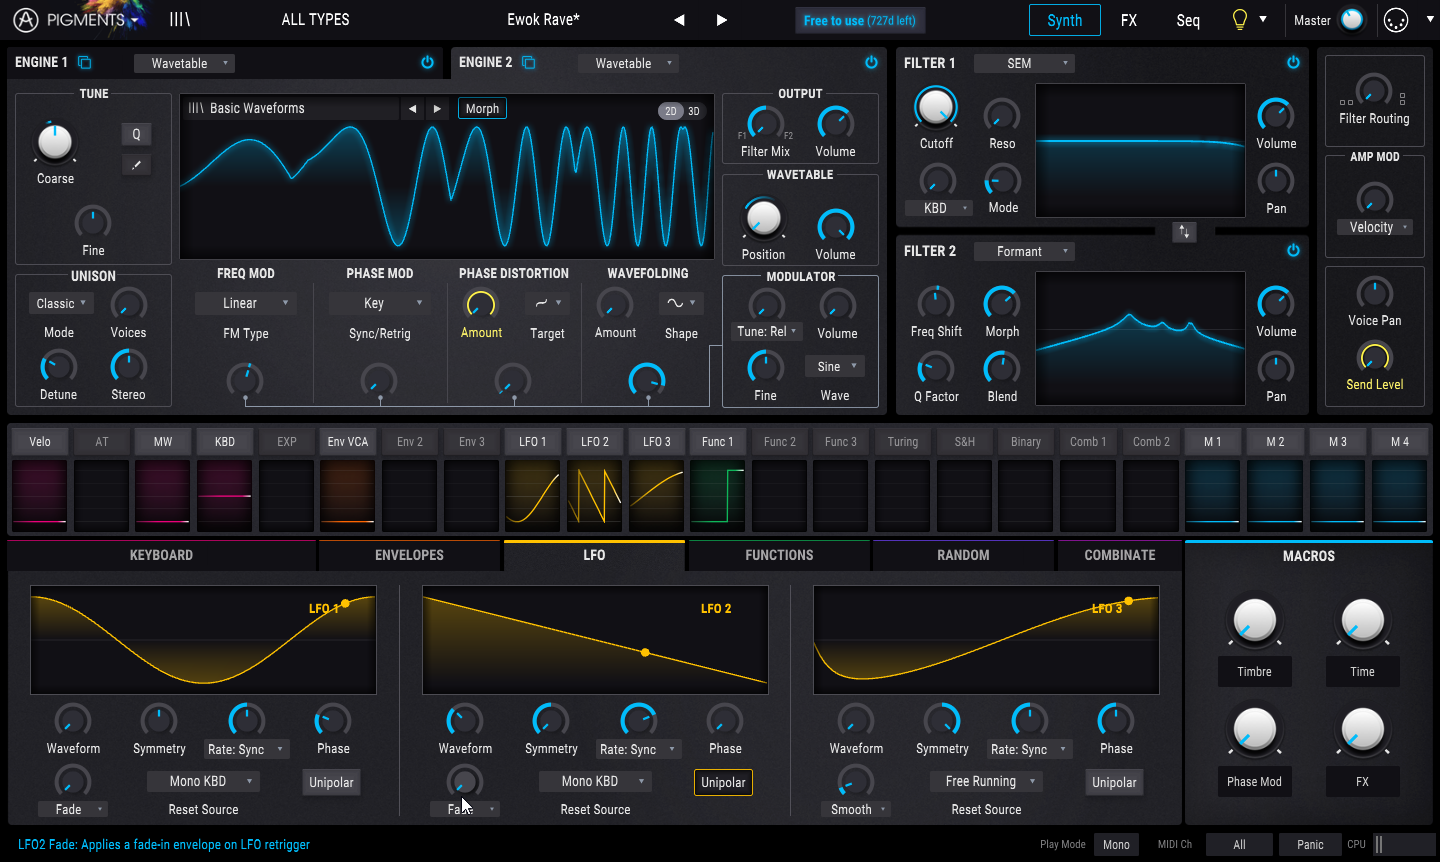This screenshot has height=862, width=1440.
Task: Click the Filter 1 Cutoff knob
Action: 936,108
